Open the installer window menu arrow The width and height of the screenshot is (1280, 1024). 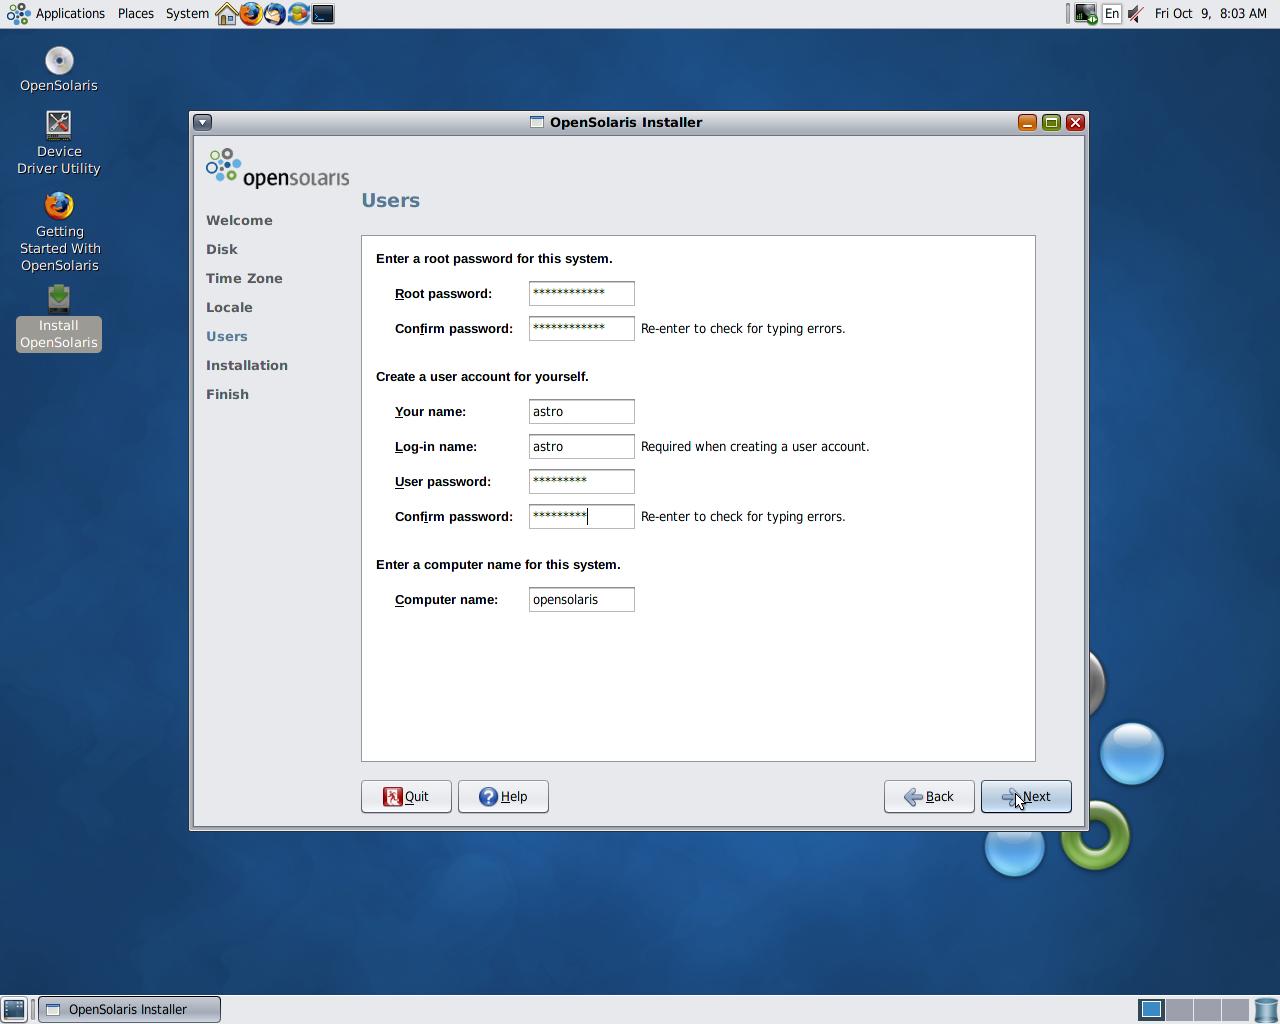coord(202,122)
